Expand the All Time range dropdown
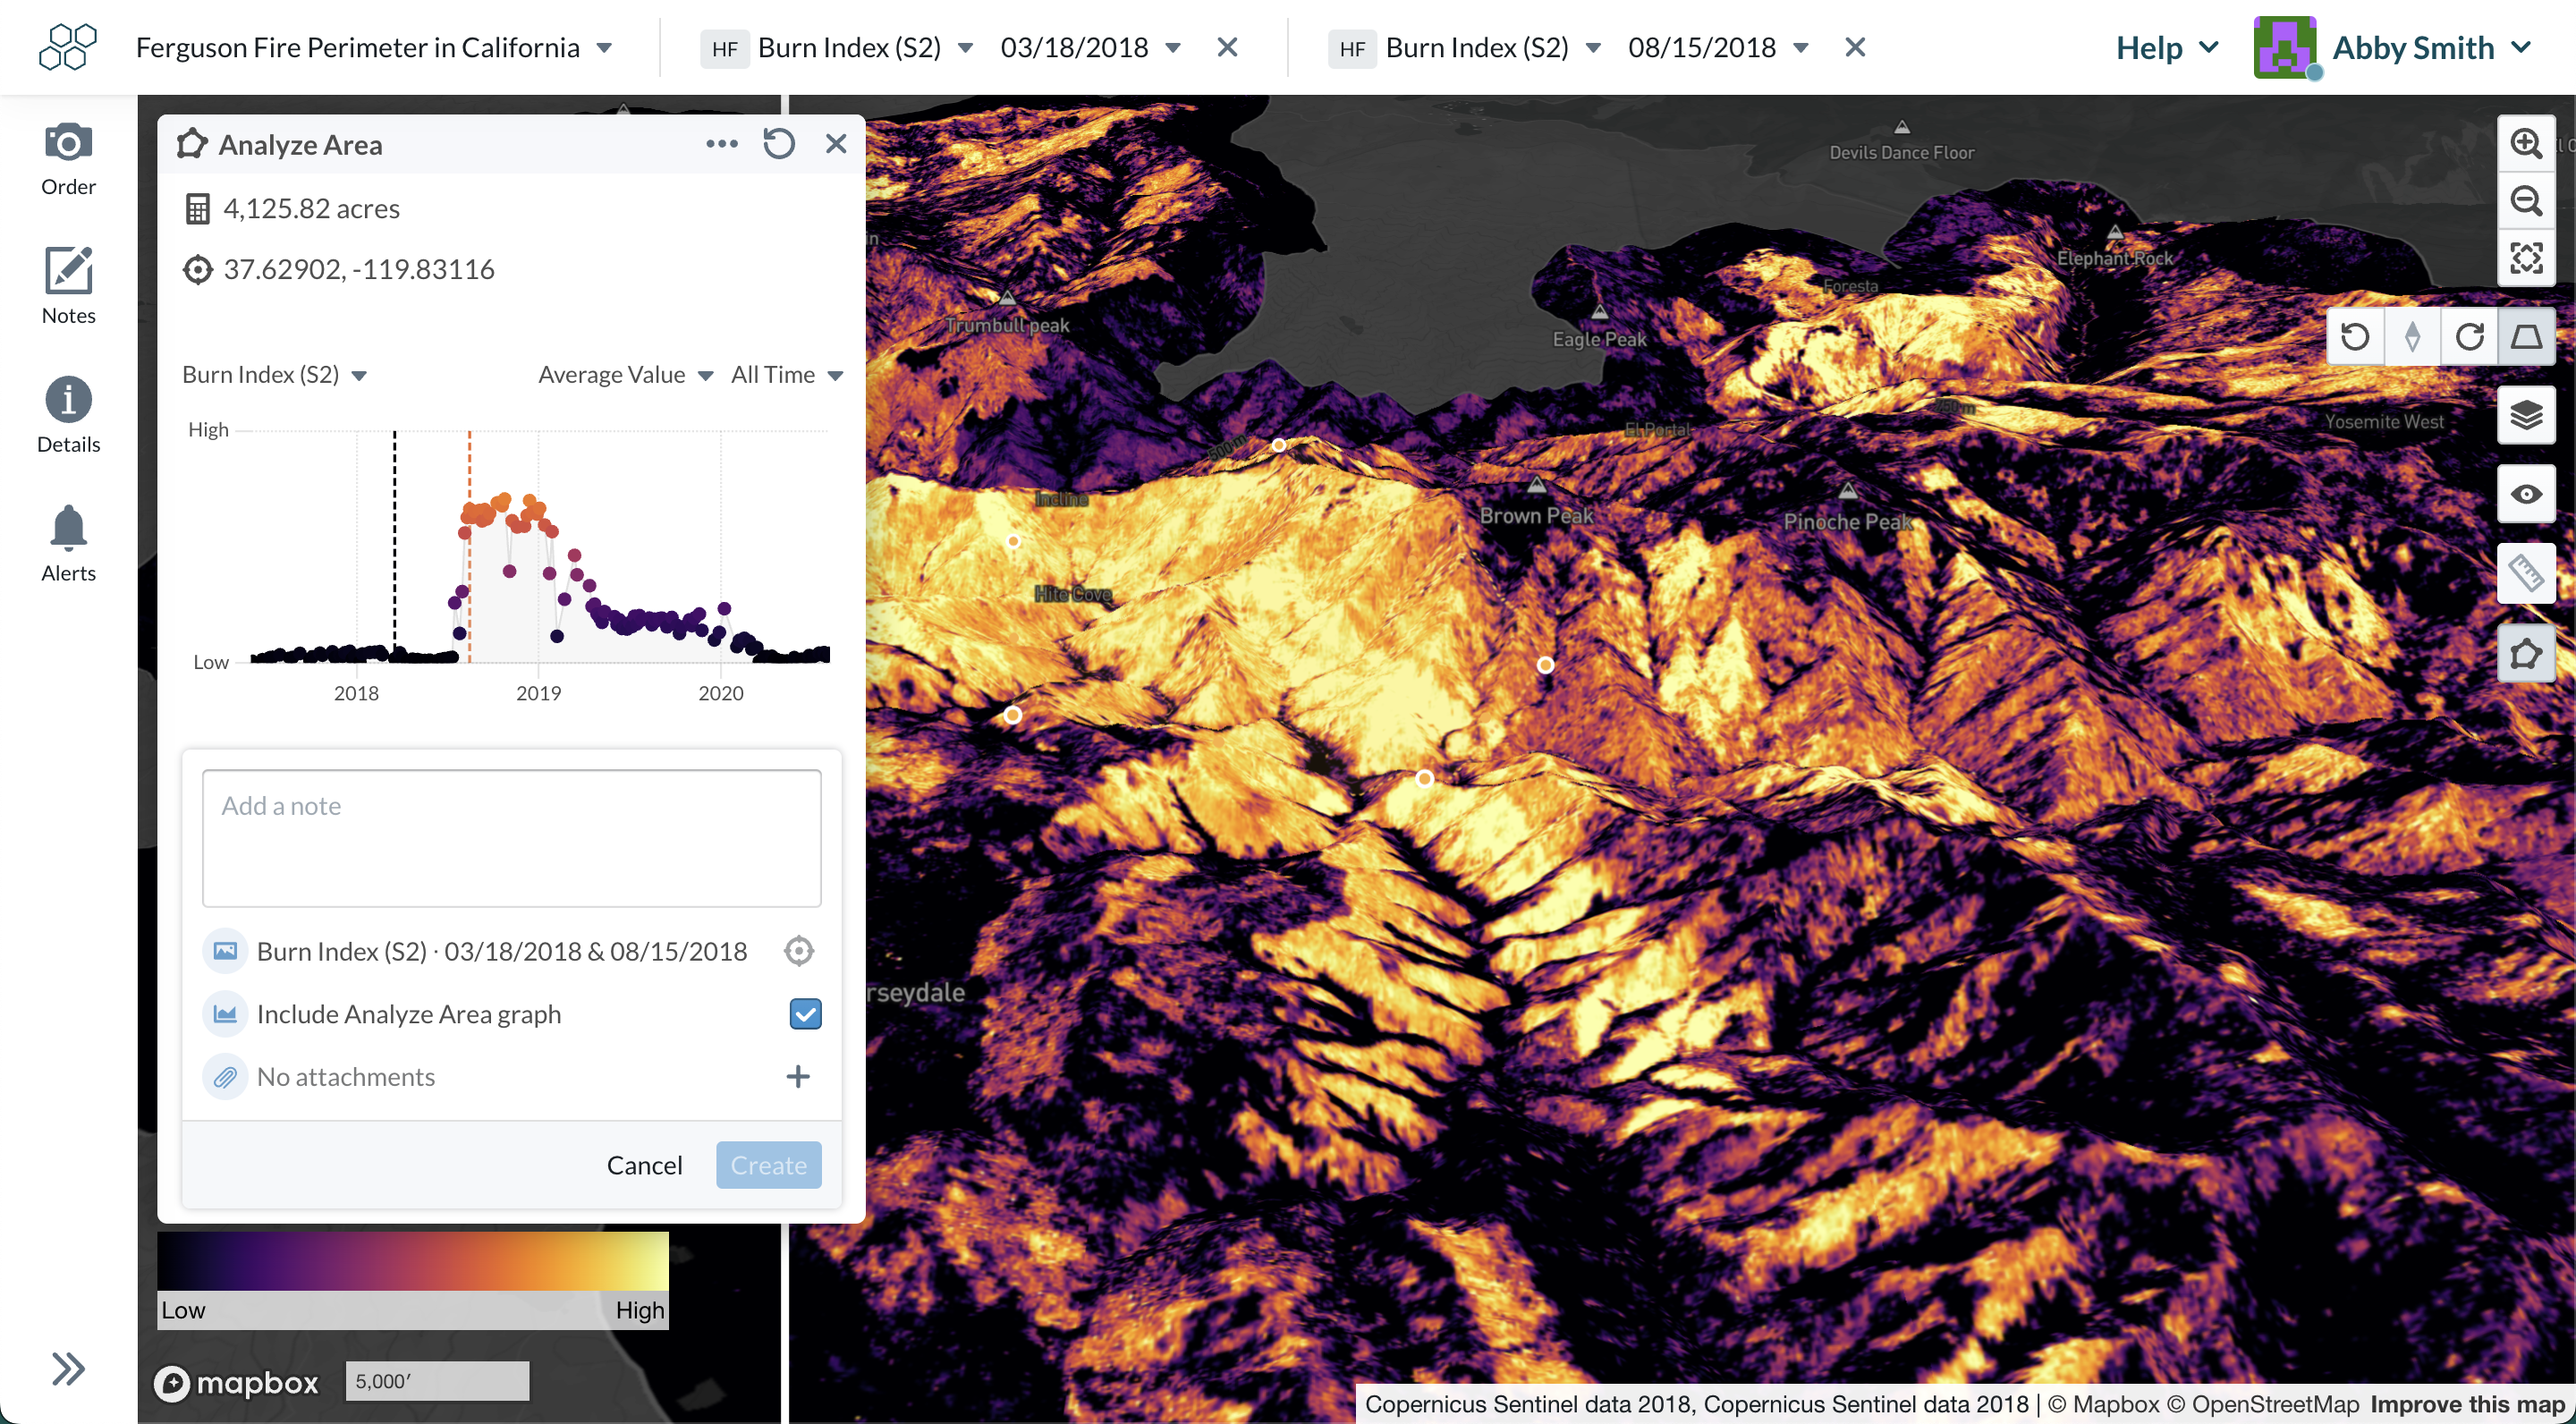 point(787,375)
